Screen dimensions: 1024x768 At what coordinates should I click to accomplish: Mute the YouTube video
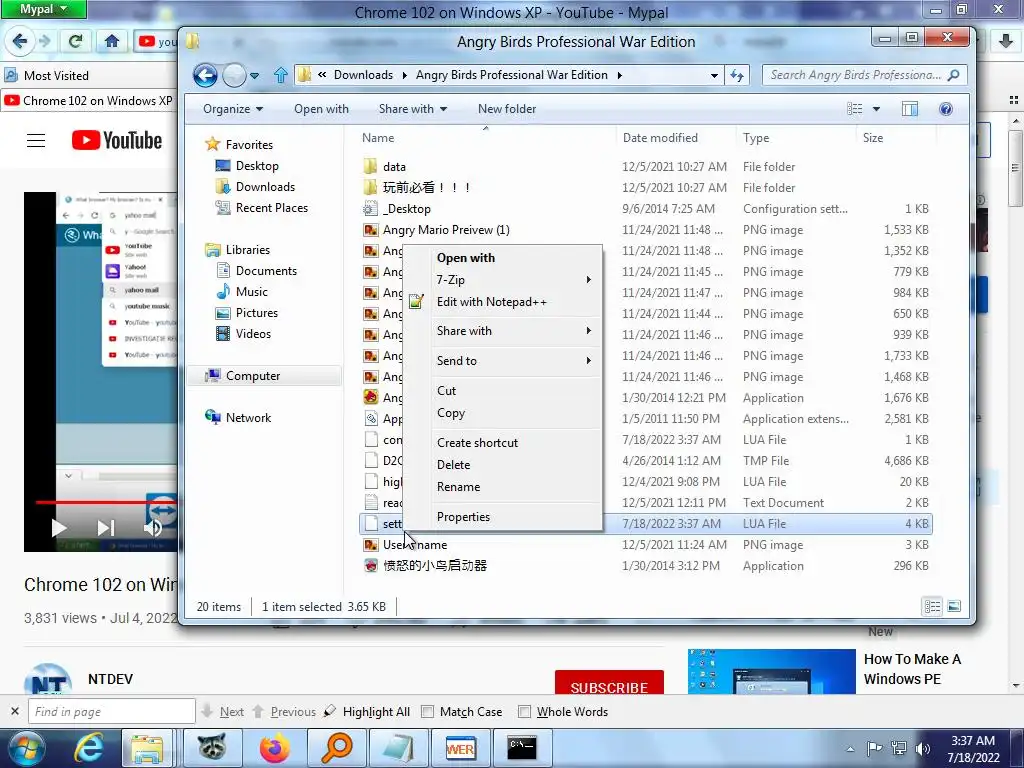pyautogui.click(x=152, y=528)
